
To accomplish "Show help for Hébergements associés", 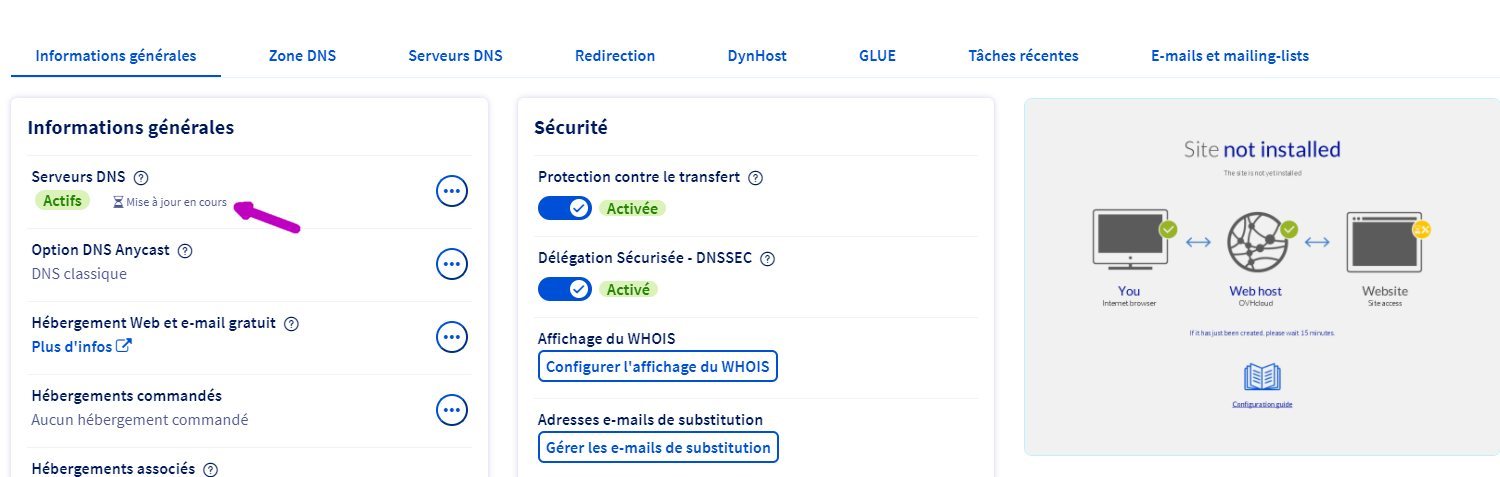I will point(211,469).
